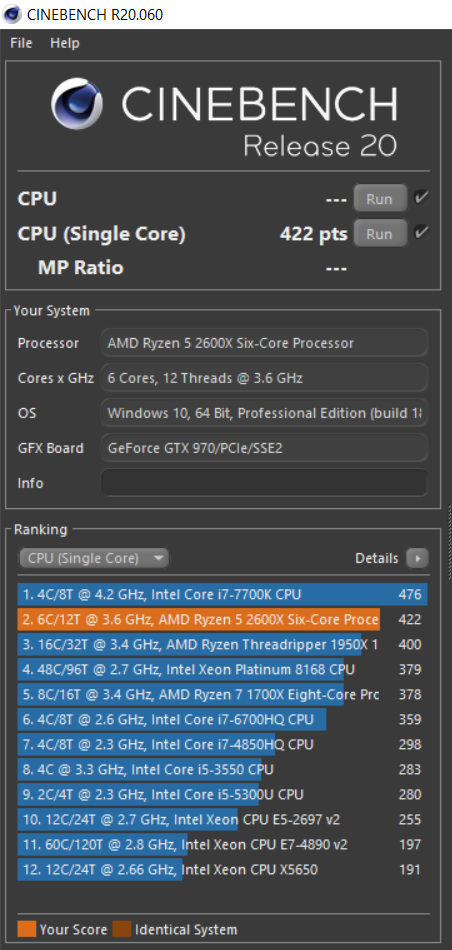
Task: Select the Core i5-3550 ranking row
Action: coord(222,769)
